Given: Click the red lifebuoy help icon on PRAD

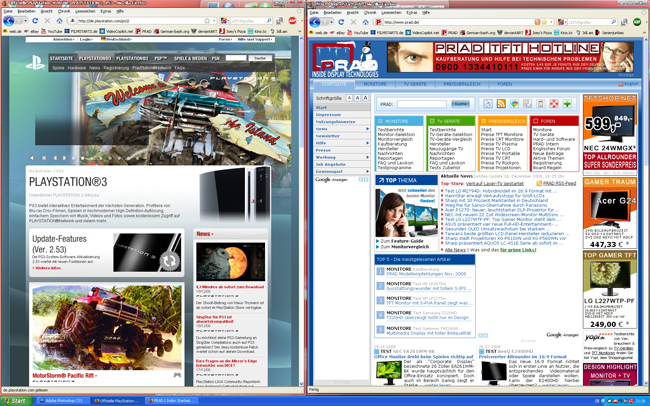Looking at the screenshot, I should tap(554, 104).
